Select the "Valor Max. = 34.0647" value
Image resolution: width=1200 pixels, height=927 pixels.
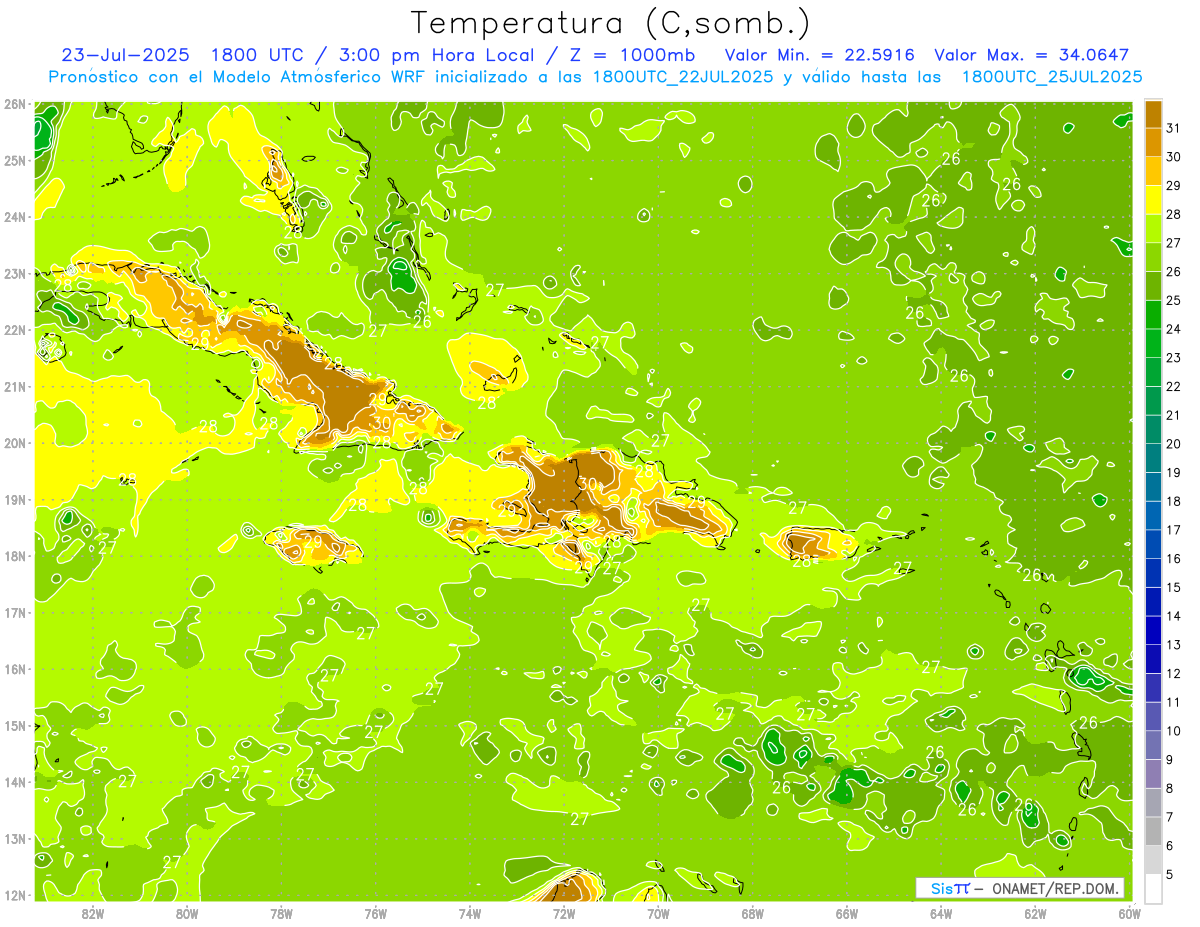point(1031,55)
